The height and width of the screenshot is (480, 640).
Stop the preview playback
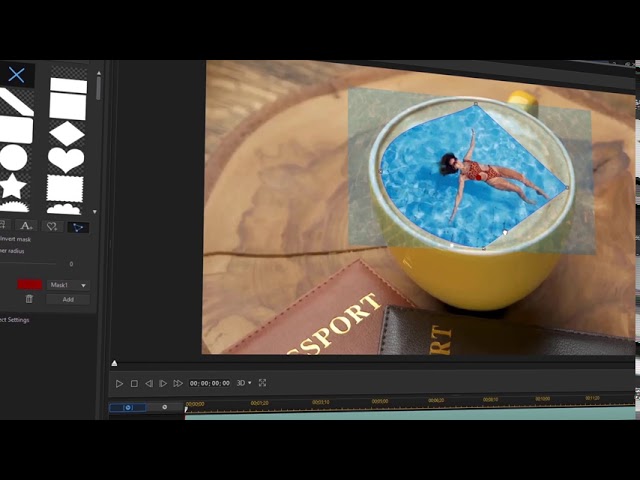point(134,384)
